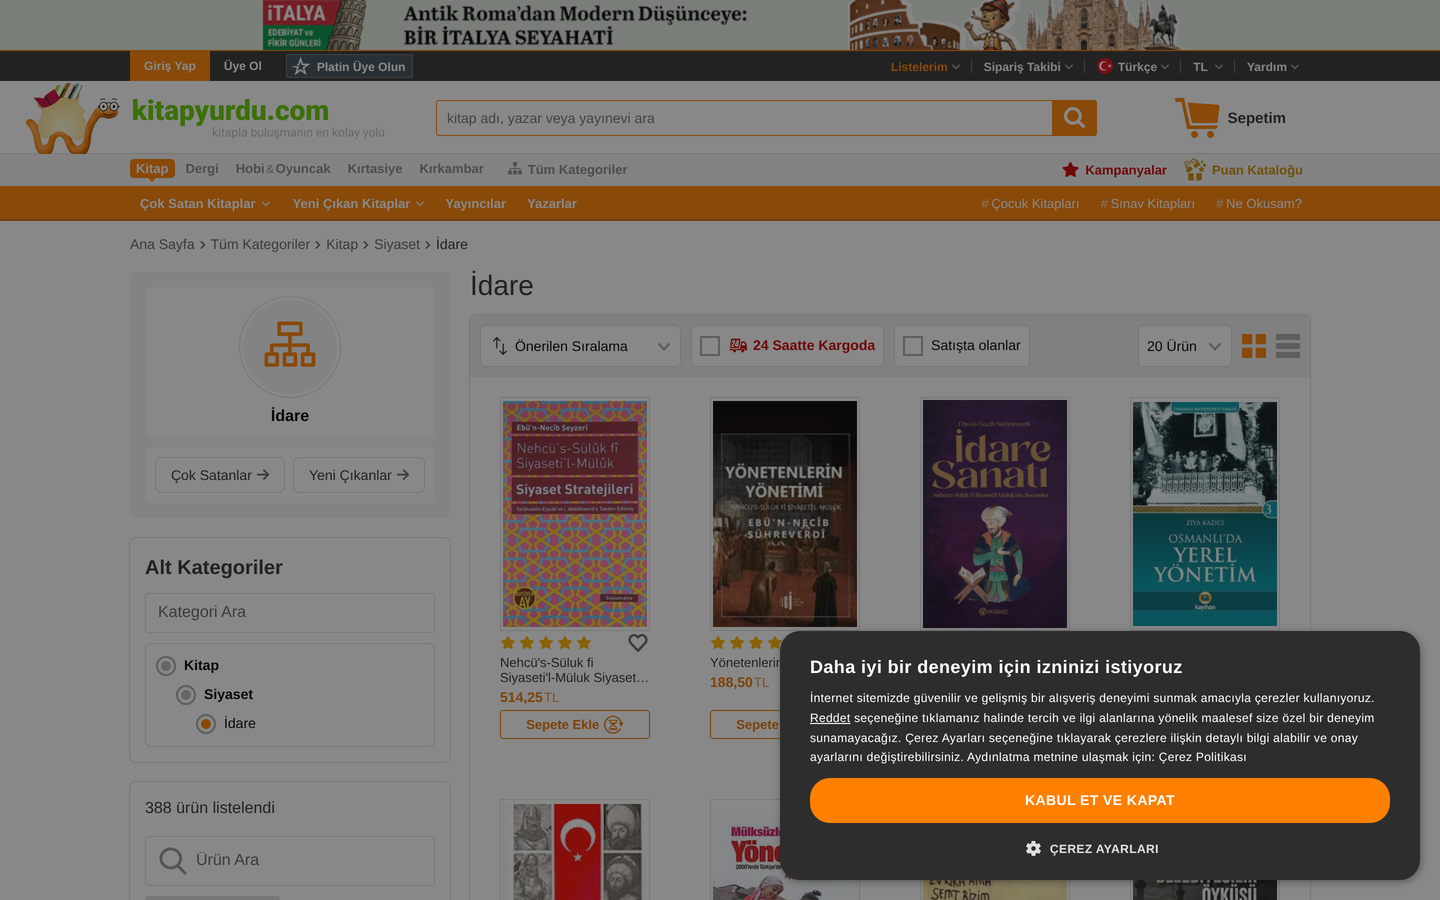This screenshot has height=900, width=1440.
Task: Open the Dergi navigation tab
Action: click(x=202, y=169)
